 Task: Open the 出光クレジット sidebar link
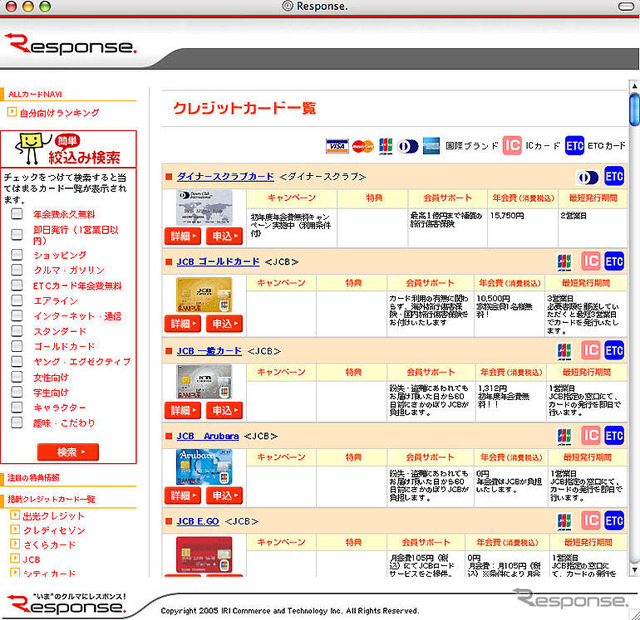pyautogui.click(x=53, y=516)
